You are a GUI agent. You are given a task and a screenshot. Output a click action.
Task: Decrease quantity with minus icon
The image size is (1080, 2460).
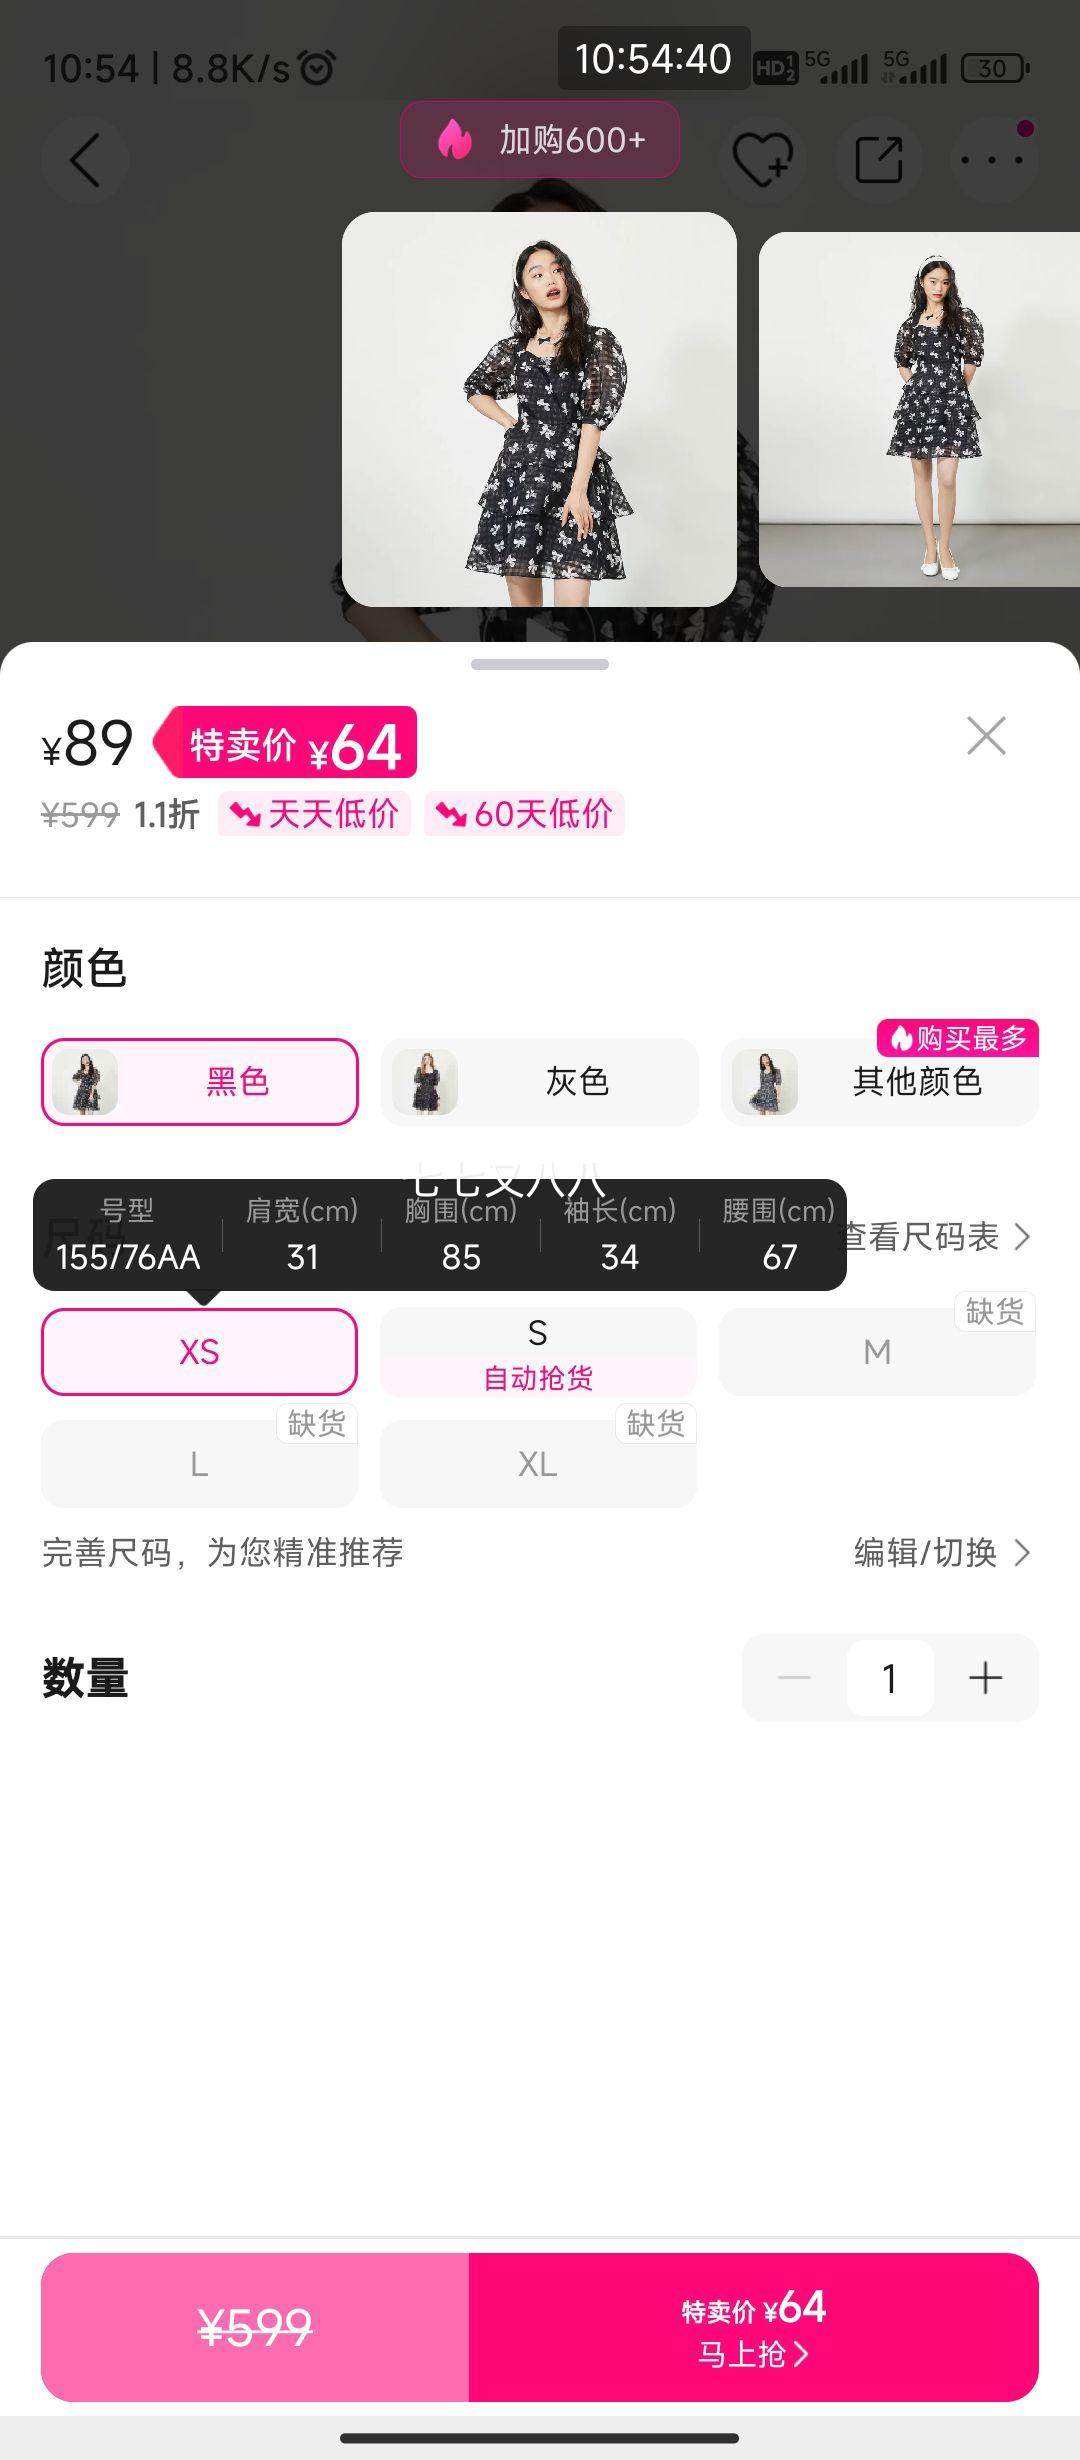794,1678
